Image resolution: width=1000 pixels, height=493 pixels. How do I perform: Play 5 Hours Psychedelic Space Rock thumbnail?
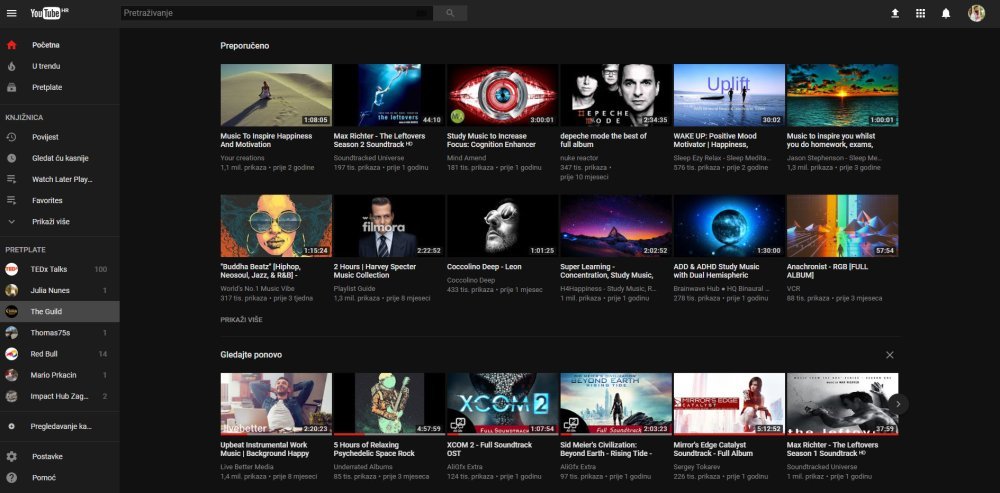point(389,404)
